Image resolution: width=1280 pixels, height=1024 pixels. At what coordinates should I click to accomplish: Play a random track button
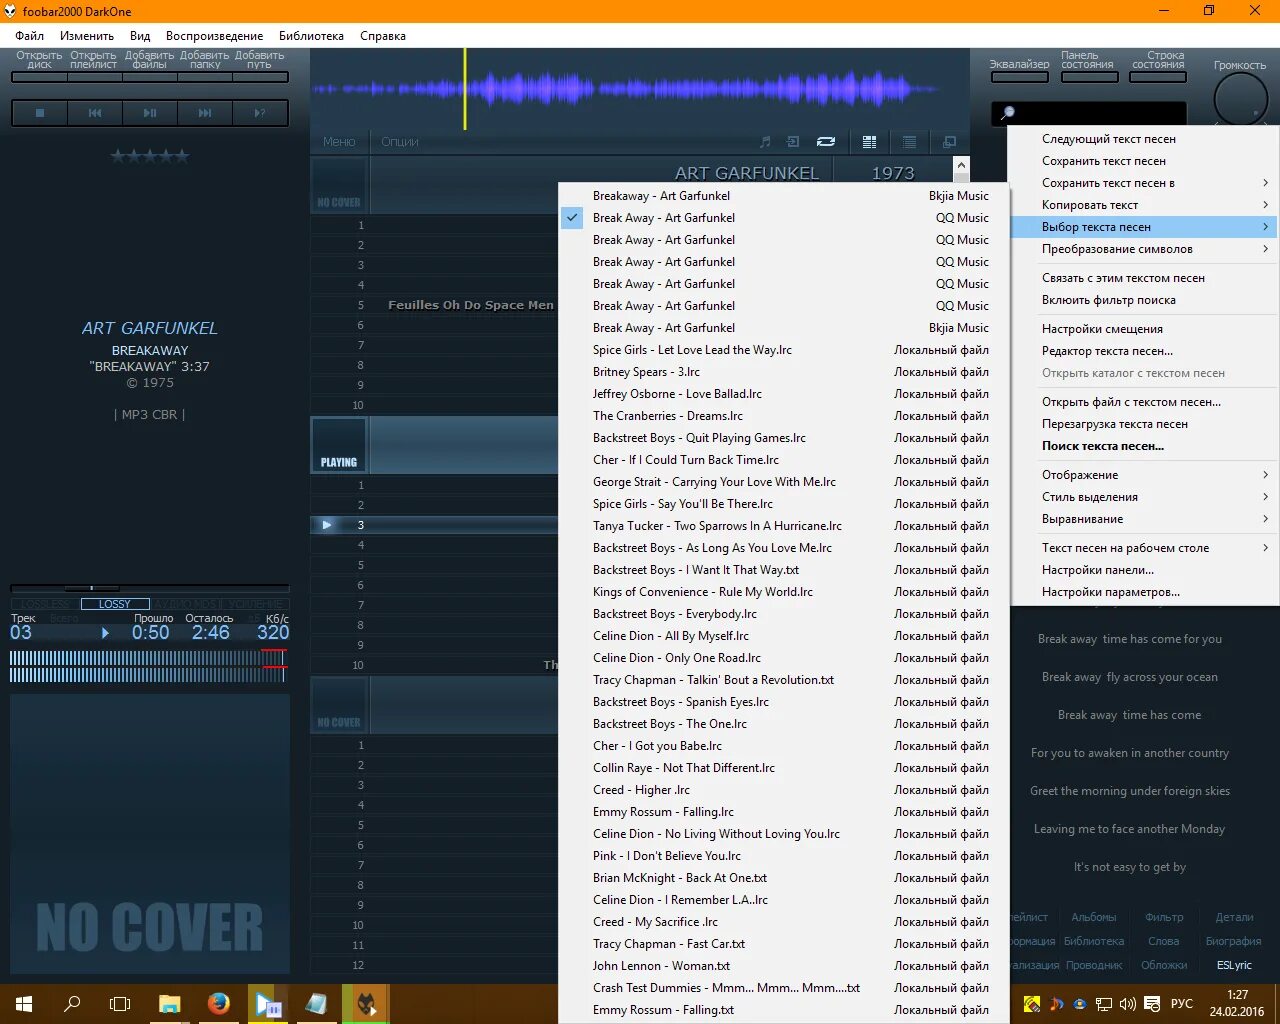pos(260,113)
